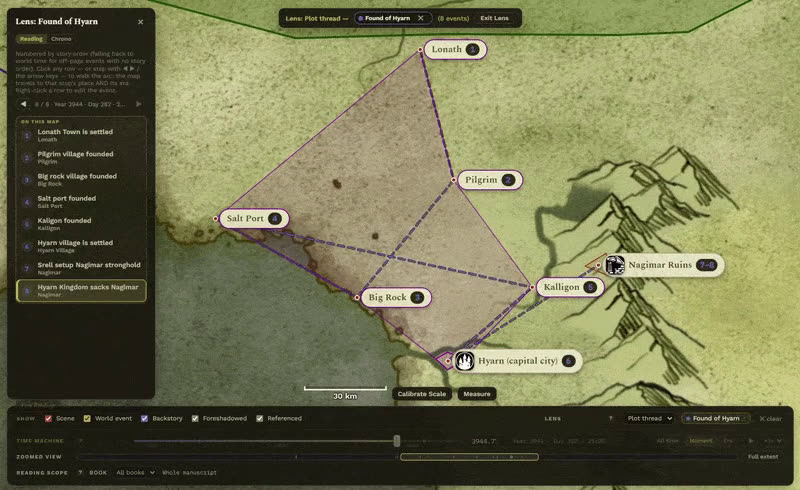This screenshot has width=800, height=490.
Task: Close the Lens: Found of Hyarn panel
Action: tap(140, 22)
